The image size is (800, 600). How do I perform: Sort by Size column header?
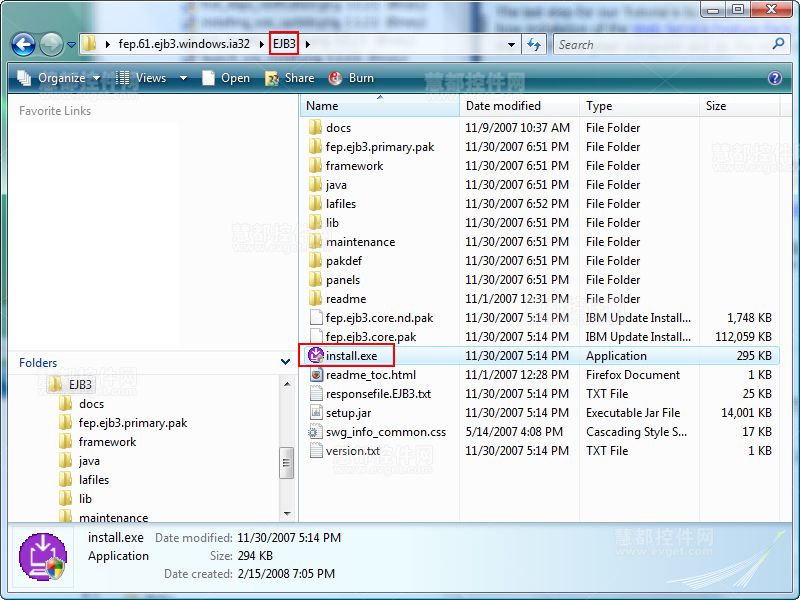tap(739, 106)
